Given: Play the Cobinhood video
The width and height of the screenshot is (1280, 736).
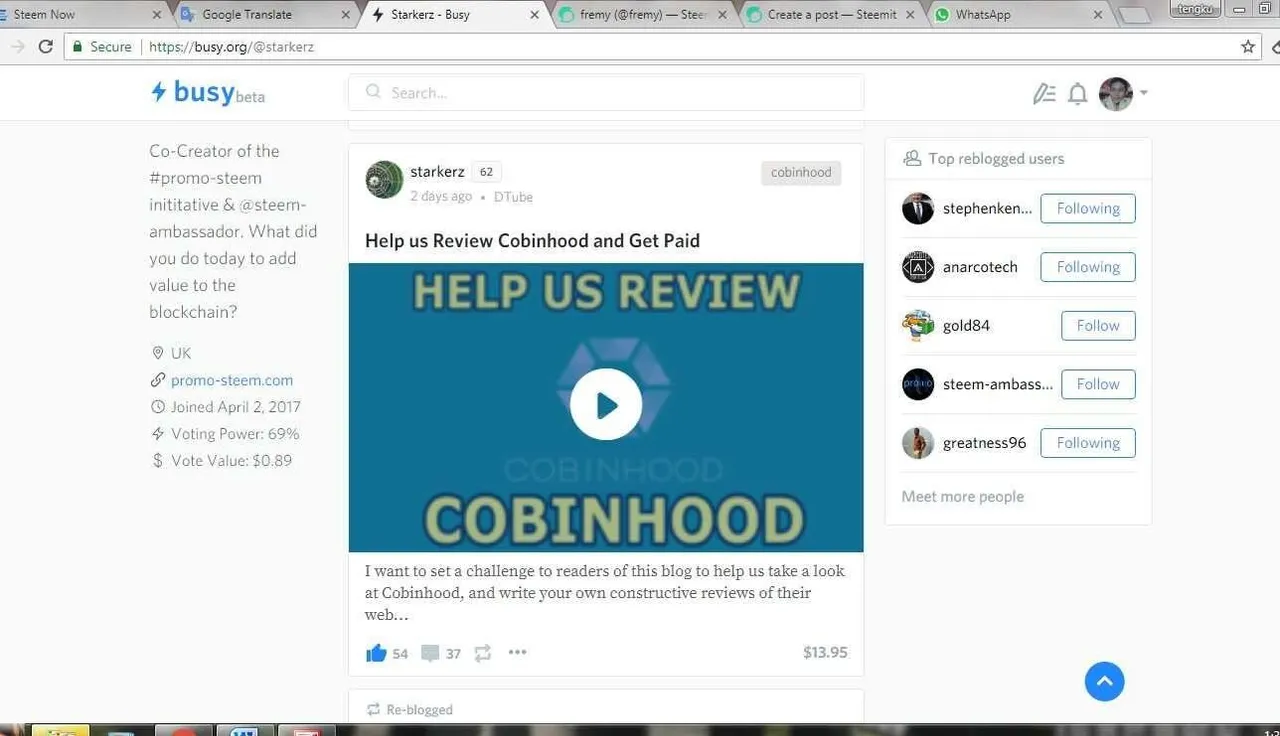Looking at the screenshot, I should click(x=606, y=404).
